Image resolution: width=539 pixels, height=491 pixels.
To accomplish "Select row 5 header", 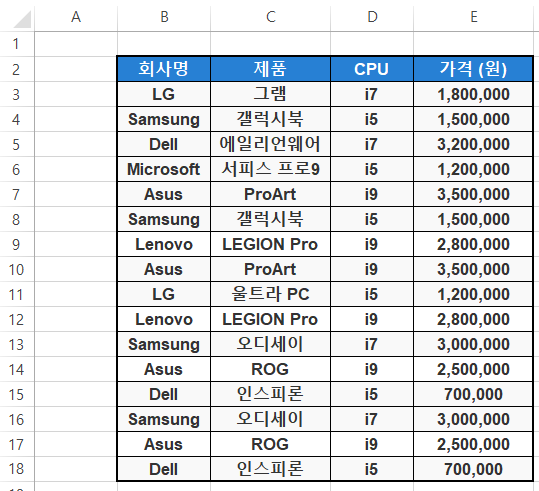I will pos(17,144).
